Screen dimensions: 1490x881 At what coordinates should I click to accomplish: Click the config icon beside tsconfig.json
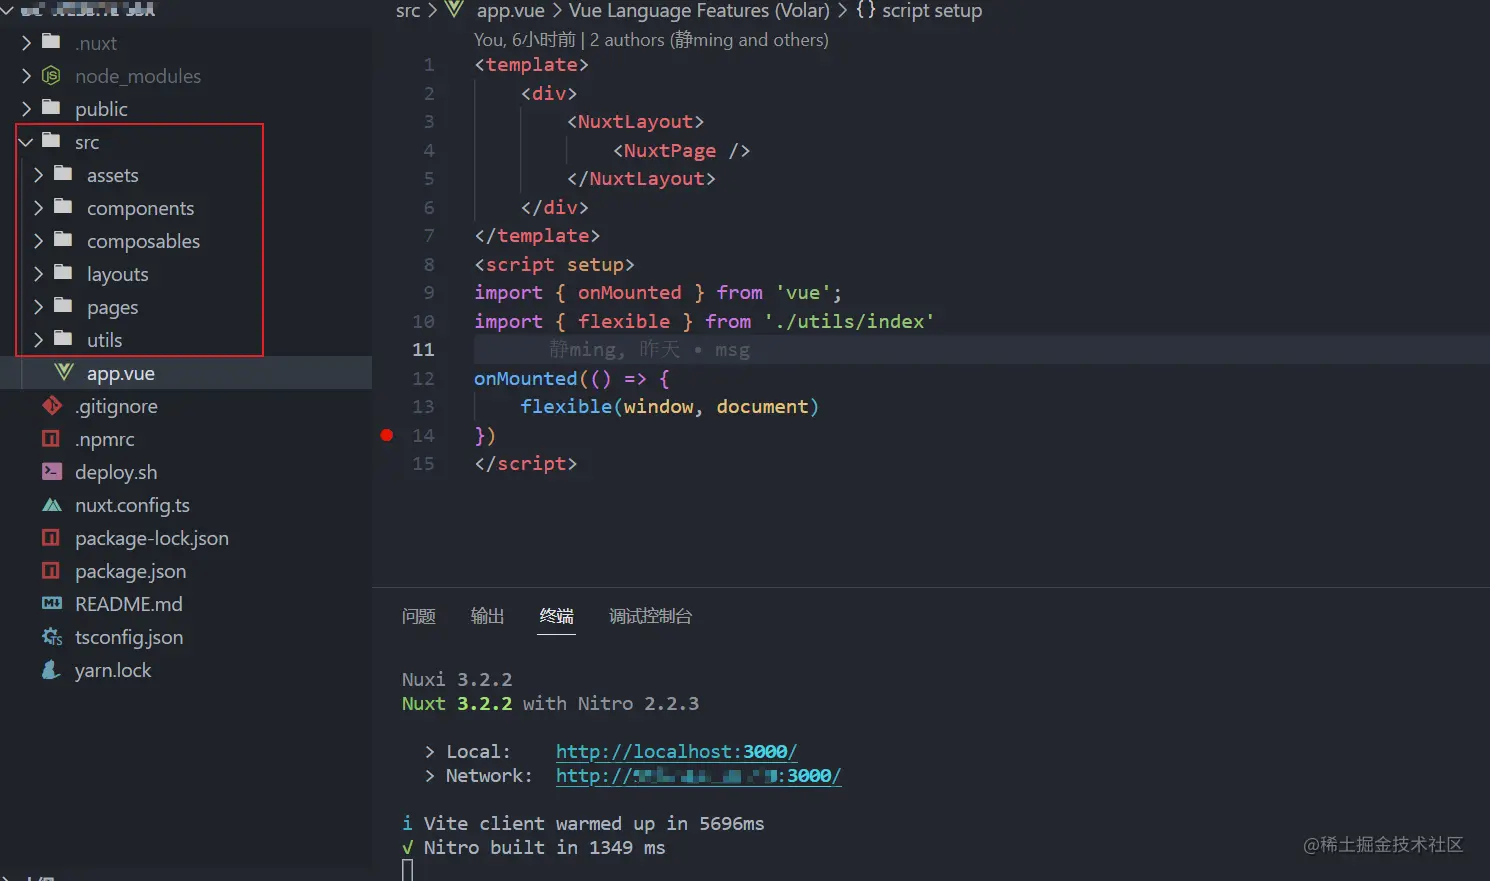(52, 636)
